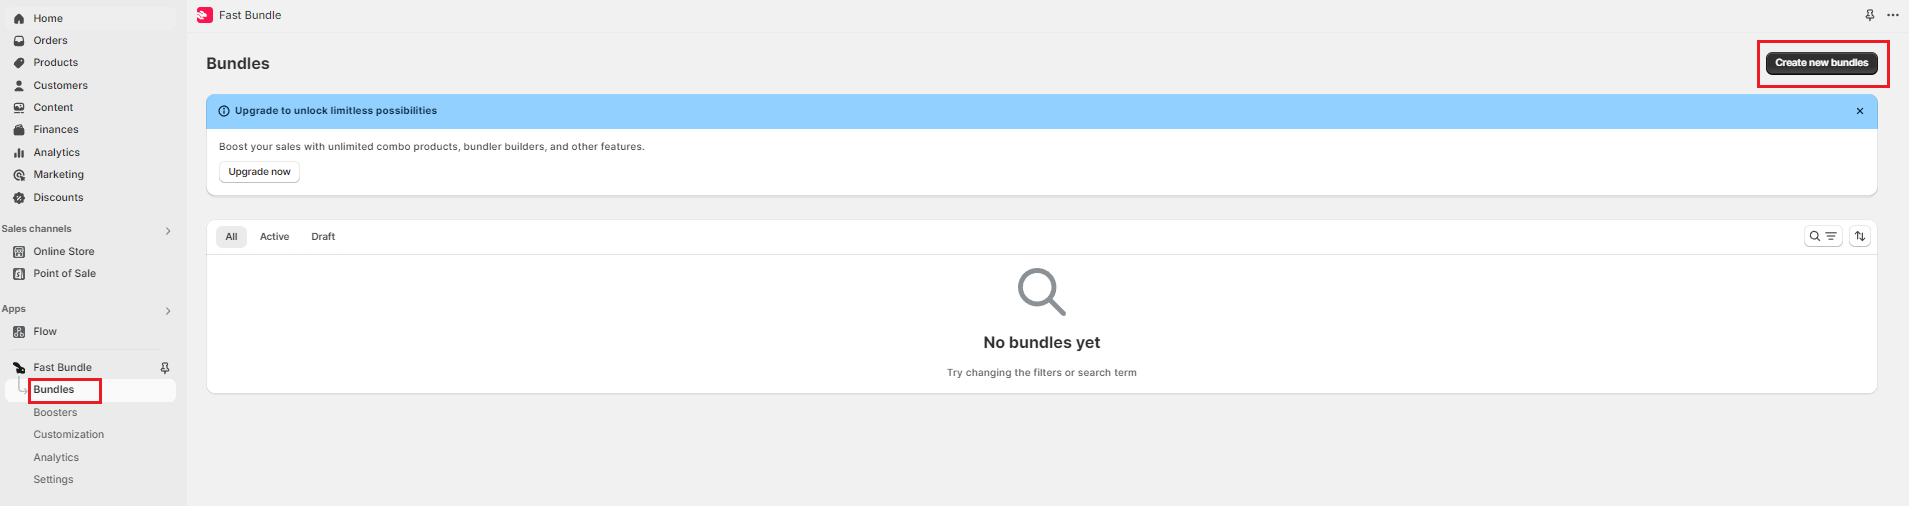
Task: Click the Flow app icon
Action: tap(19, 332)
